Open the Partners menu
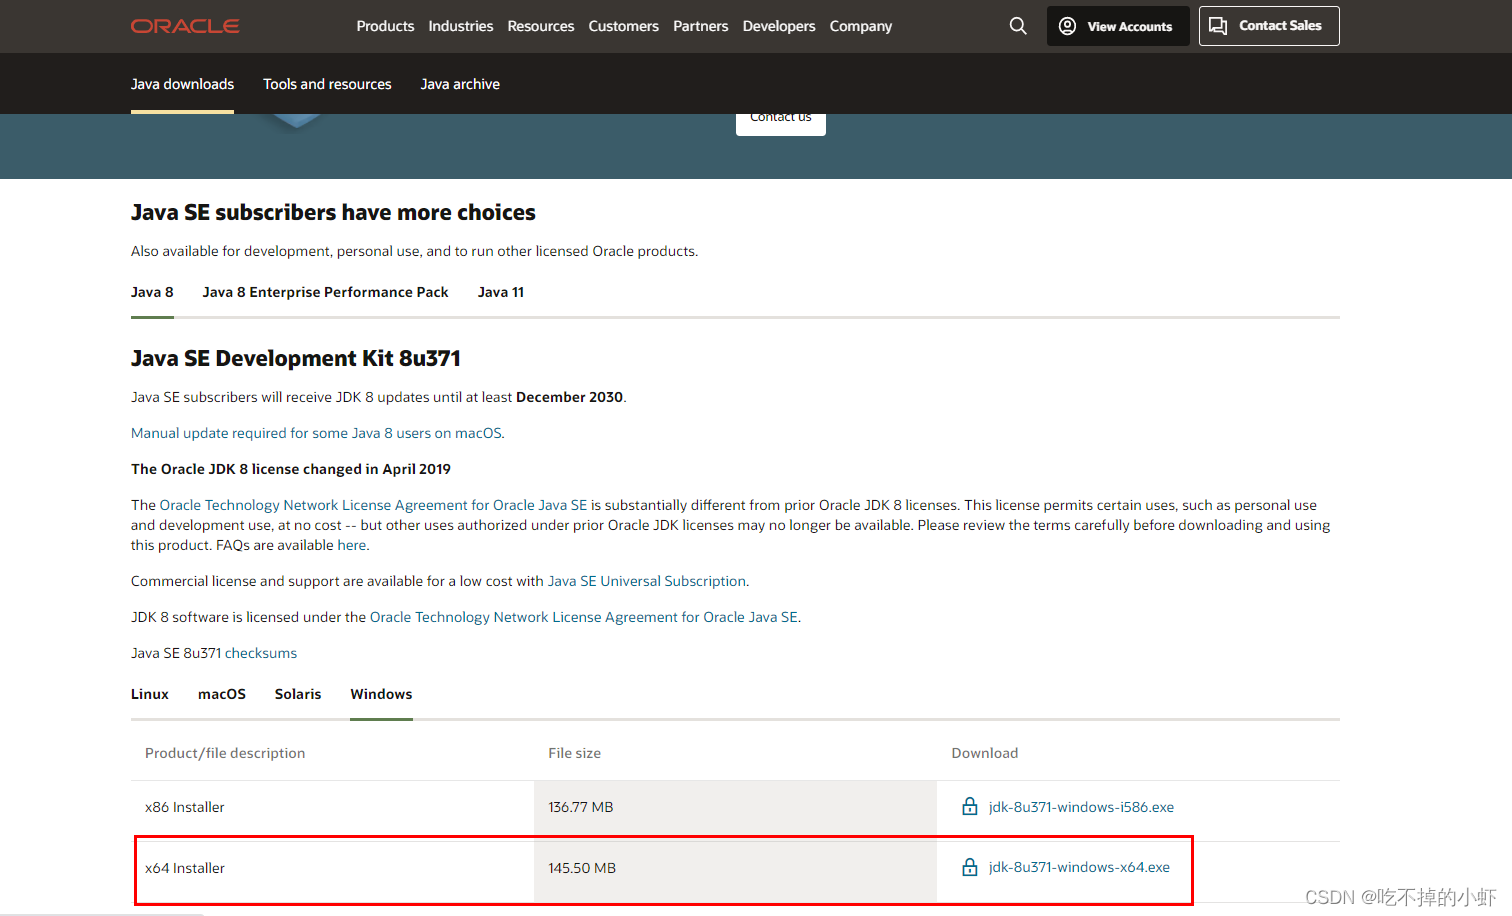The image size is (1512, 916). [x=701, y=26]
